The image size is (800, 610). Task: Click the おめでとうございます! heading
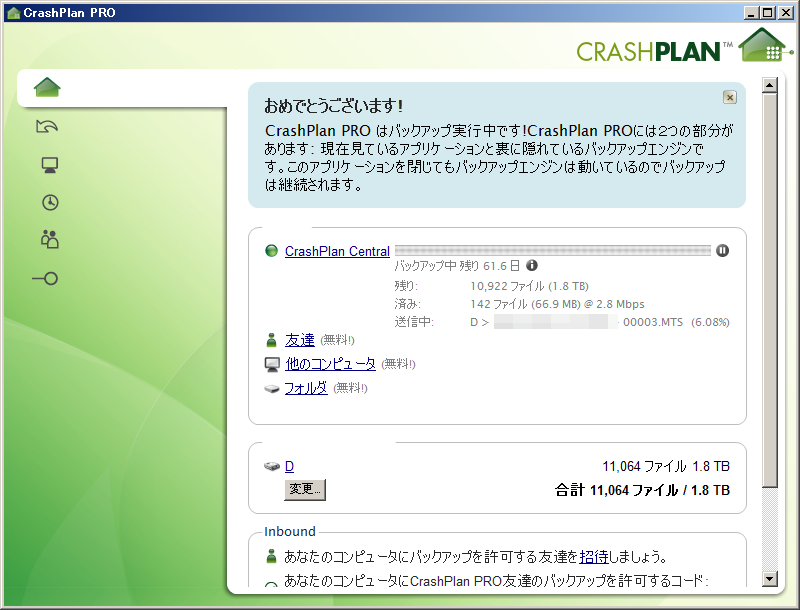click(x=334, y=106)
